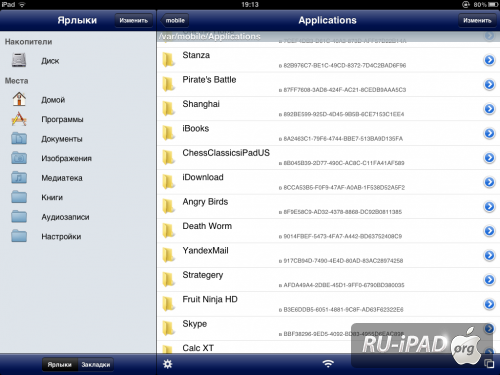This screenshot has height=375, width=500.
Task: Select the Книги shortcut label
Action: (x=52, y=197)
